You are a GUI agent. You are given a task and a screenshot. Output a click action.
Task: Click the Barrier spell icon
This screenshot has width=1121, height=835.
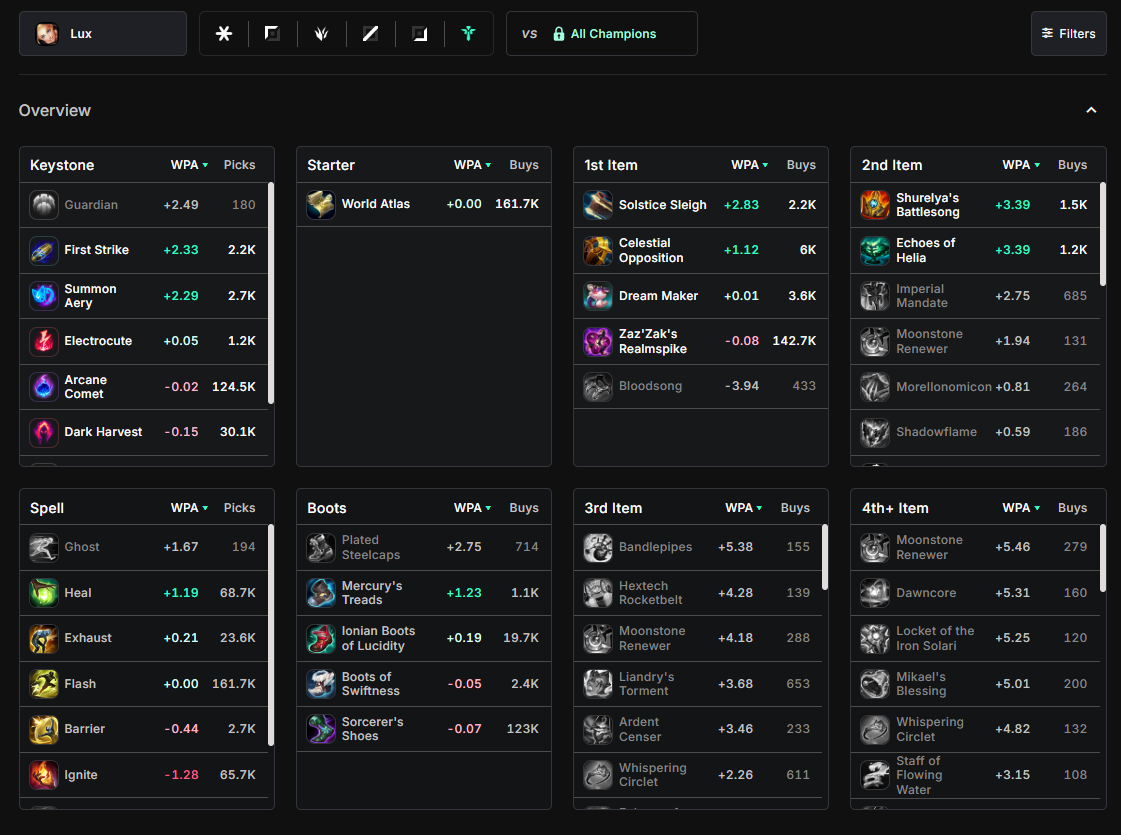tap(44, 729)
